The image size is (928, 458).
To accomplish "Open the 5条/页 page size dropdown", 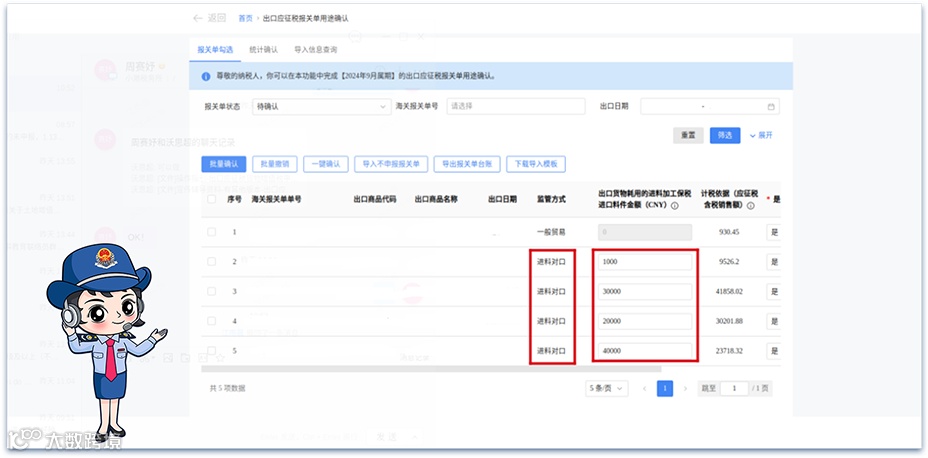I will click(607, 389).
